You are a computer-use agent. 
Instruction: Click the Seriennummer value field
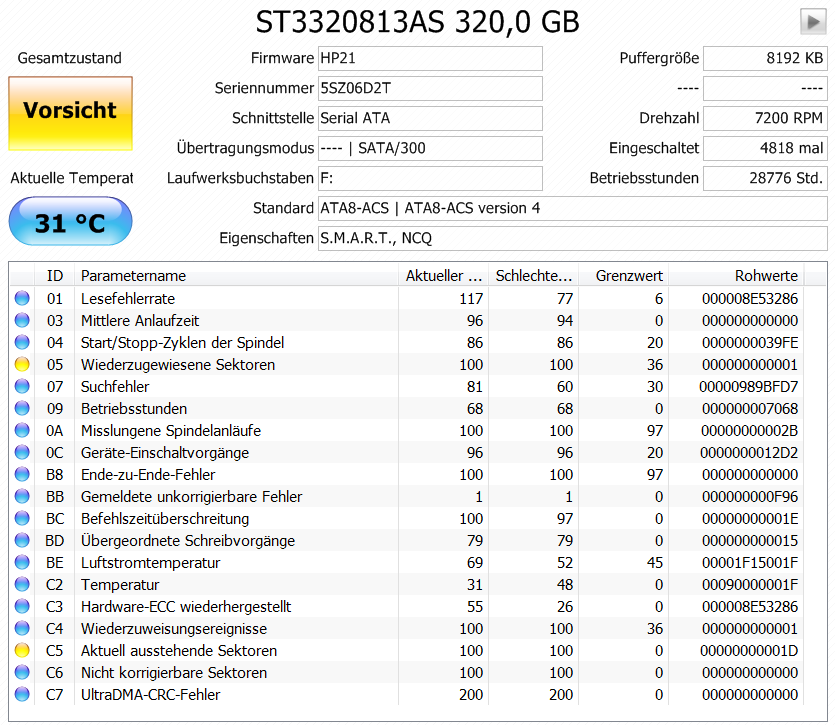[x=430, y=88]
